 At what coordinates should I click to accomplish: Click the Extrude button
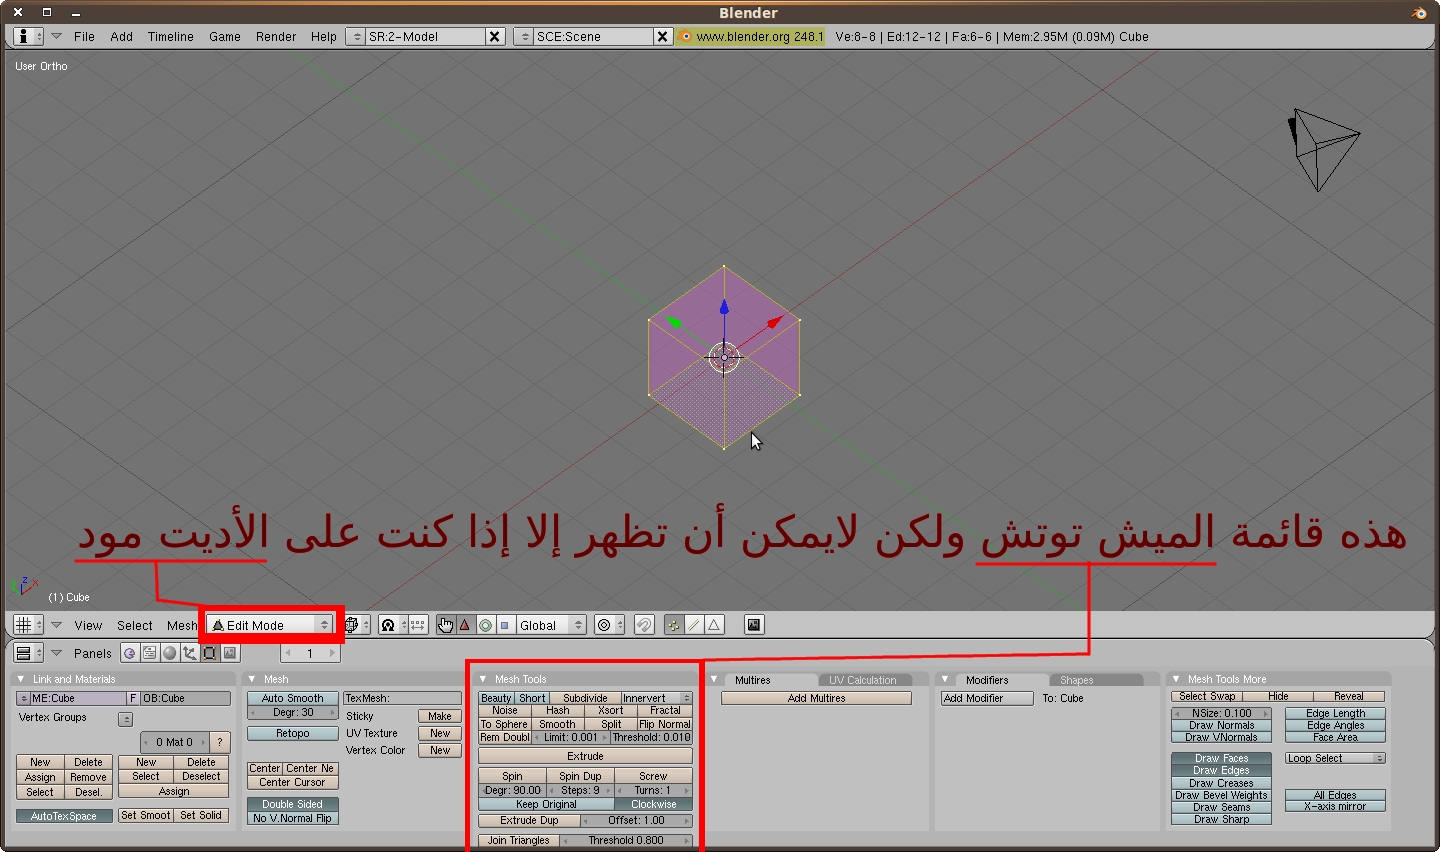pos(585,756)
